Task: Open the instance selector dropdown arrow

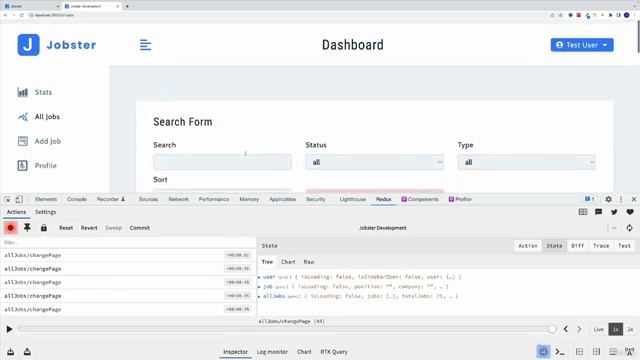Action: 614,228
